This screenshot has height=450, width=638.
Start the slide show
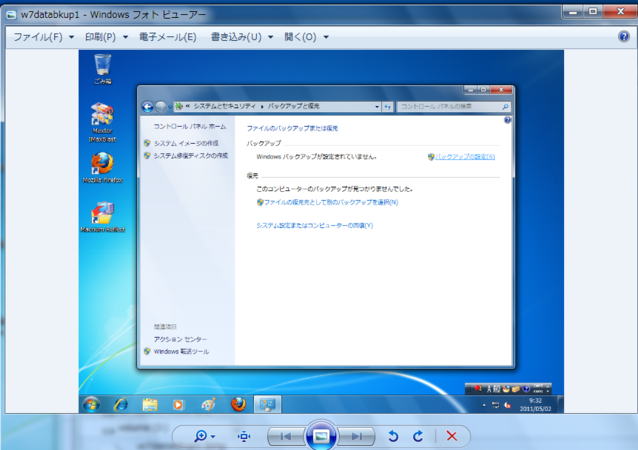[321, 436]
